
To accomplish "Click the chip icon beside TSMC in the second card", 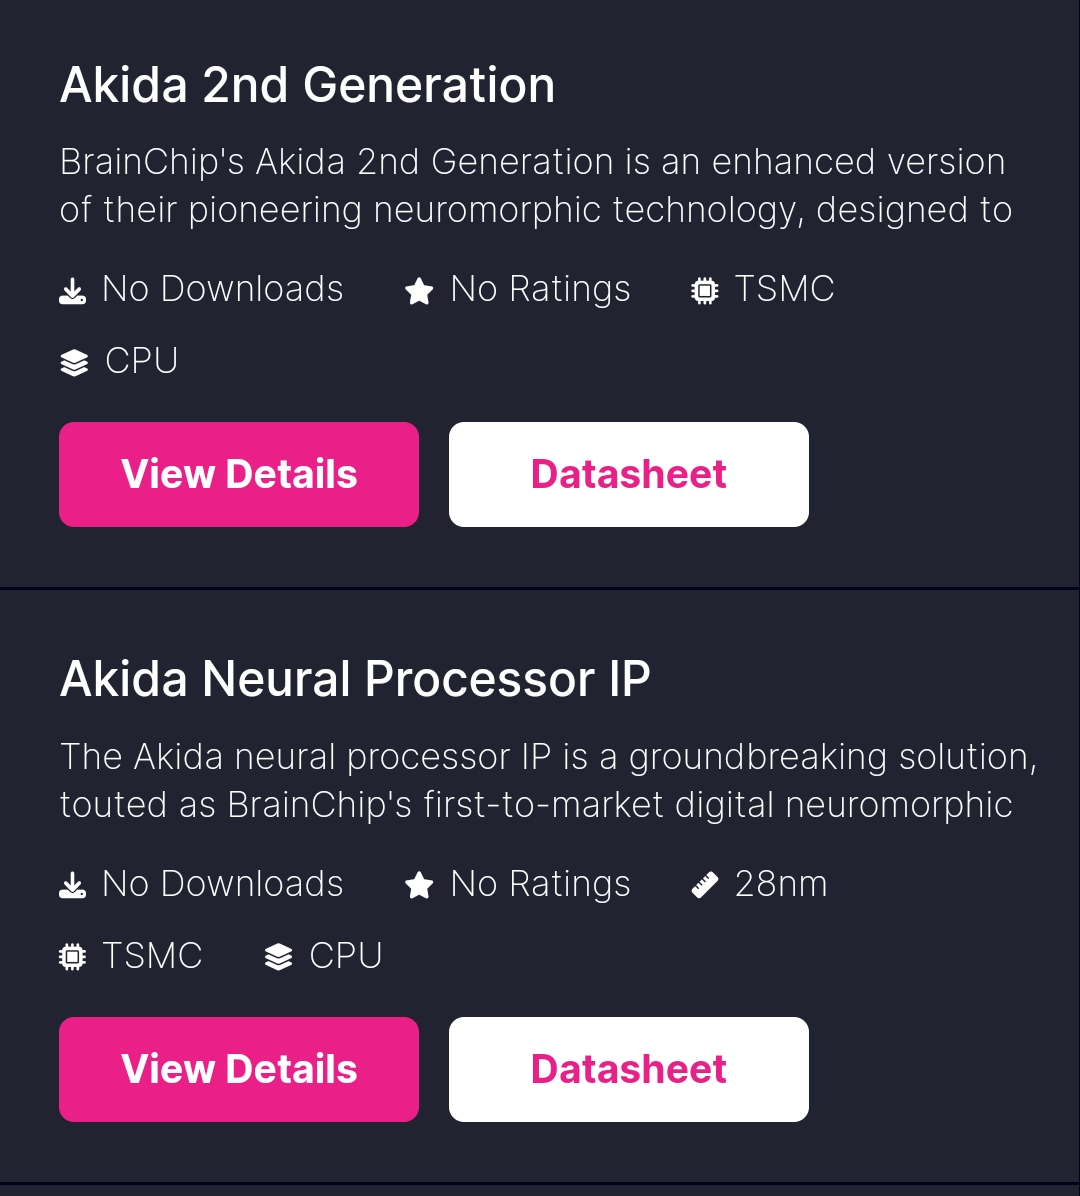I will [72, 956].
